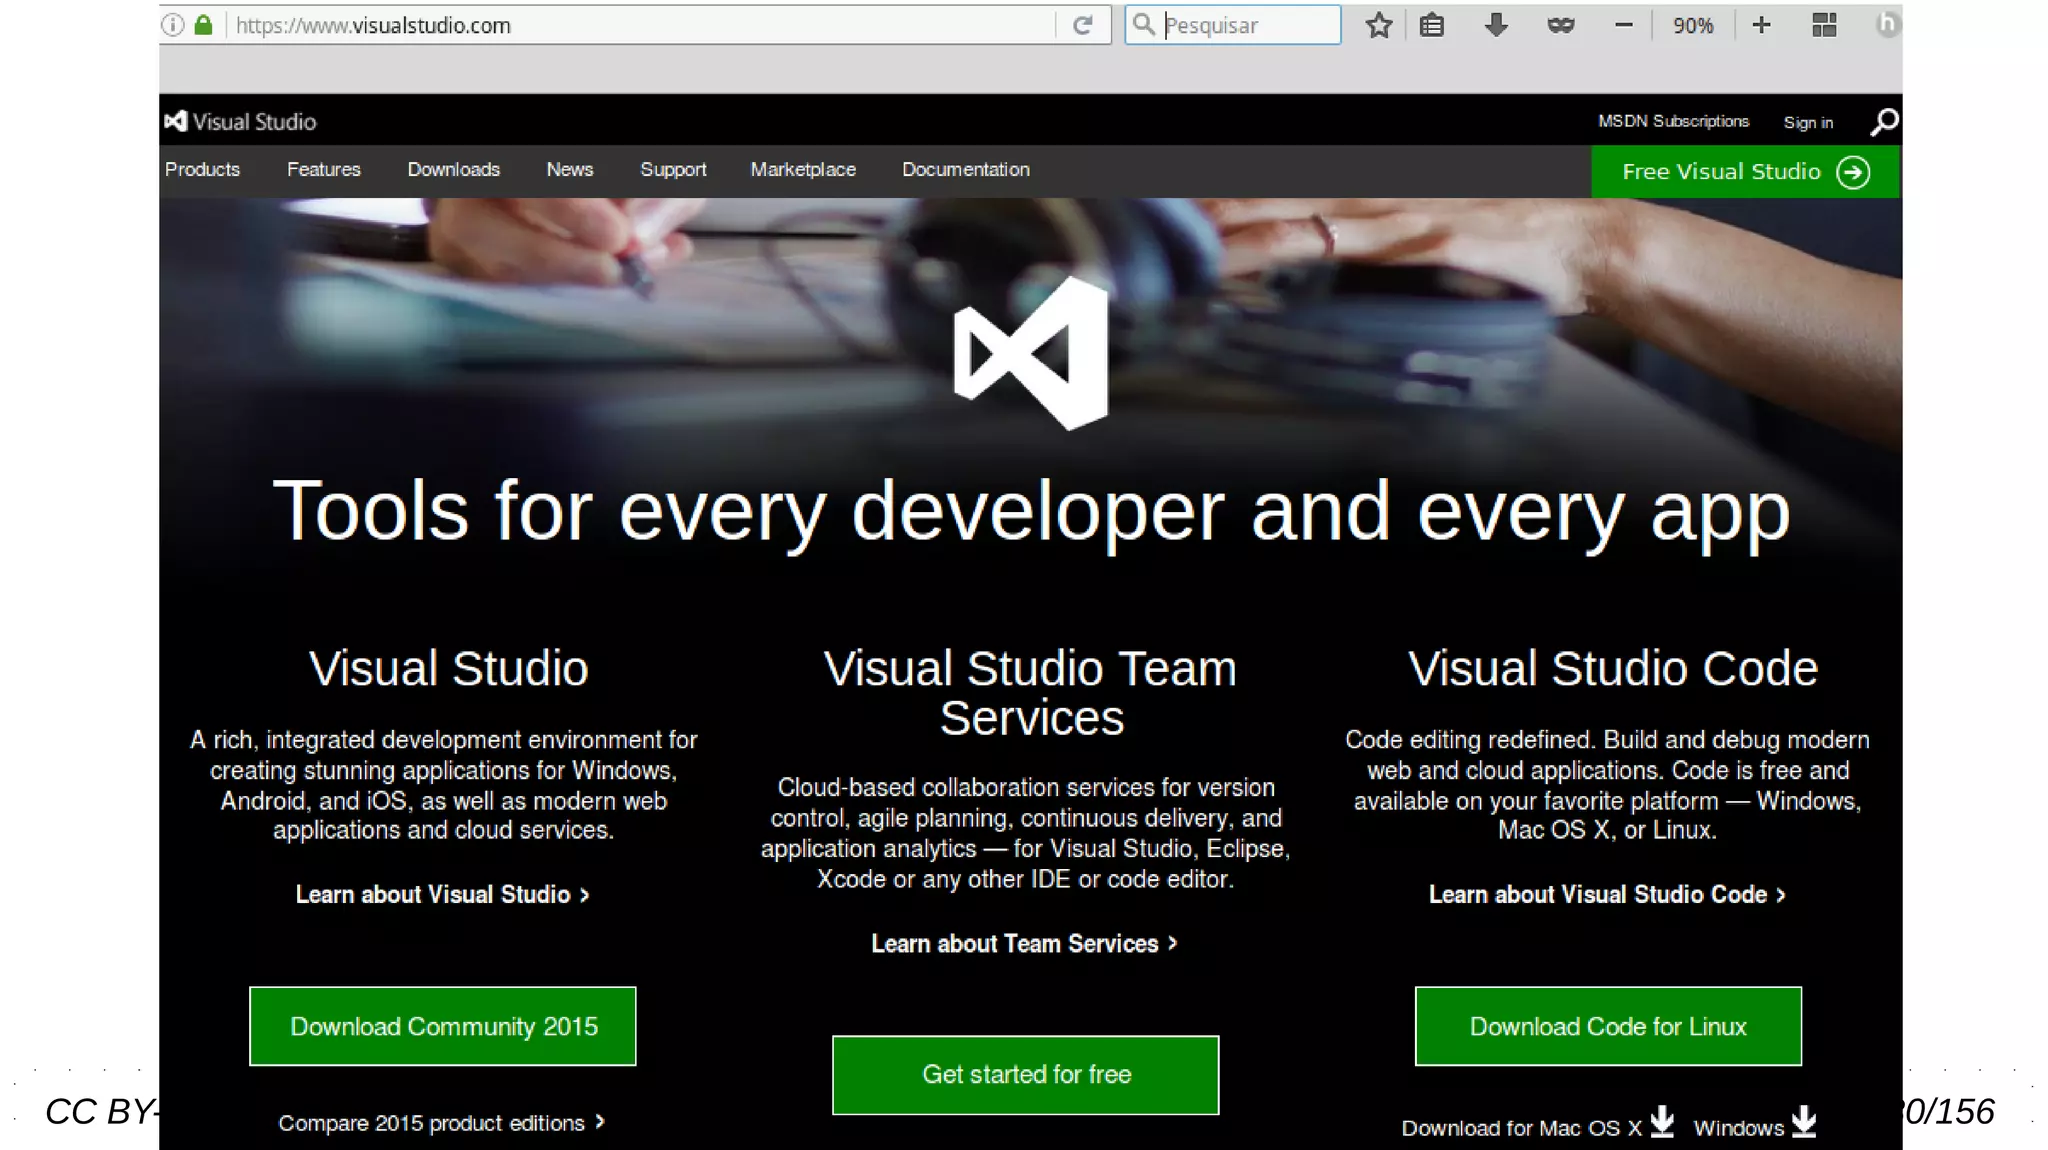This screenshot has width=2048, height=1150.
Task: Click the Windows download arrow icon
Action: click(1804, 1122)
